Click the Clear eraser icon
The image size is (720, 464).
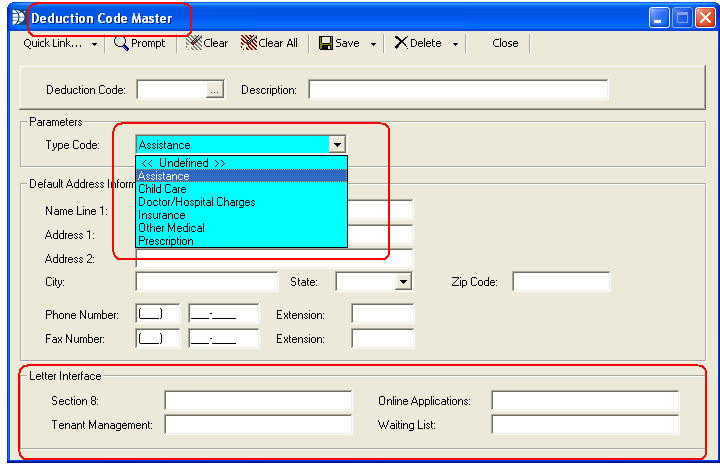click(195, 43)
